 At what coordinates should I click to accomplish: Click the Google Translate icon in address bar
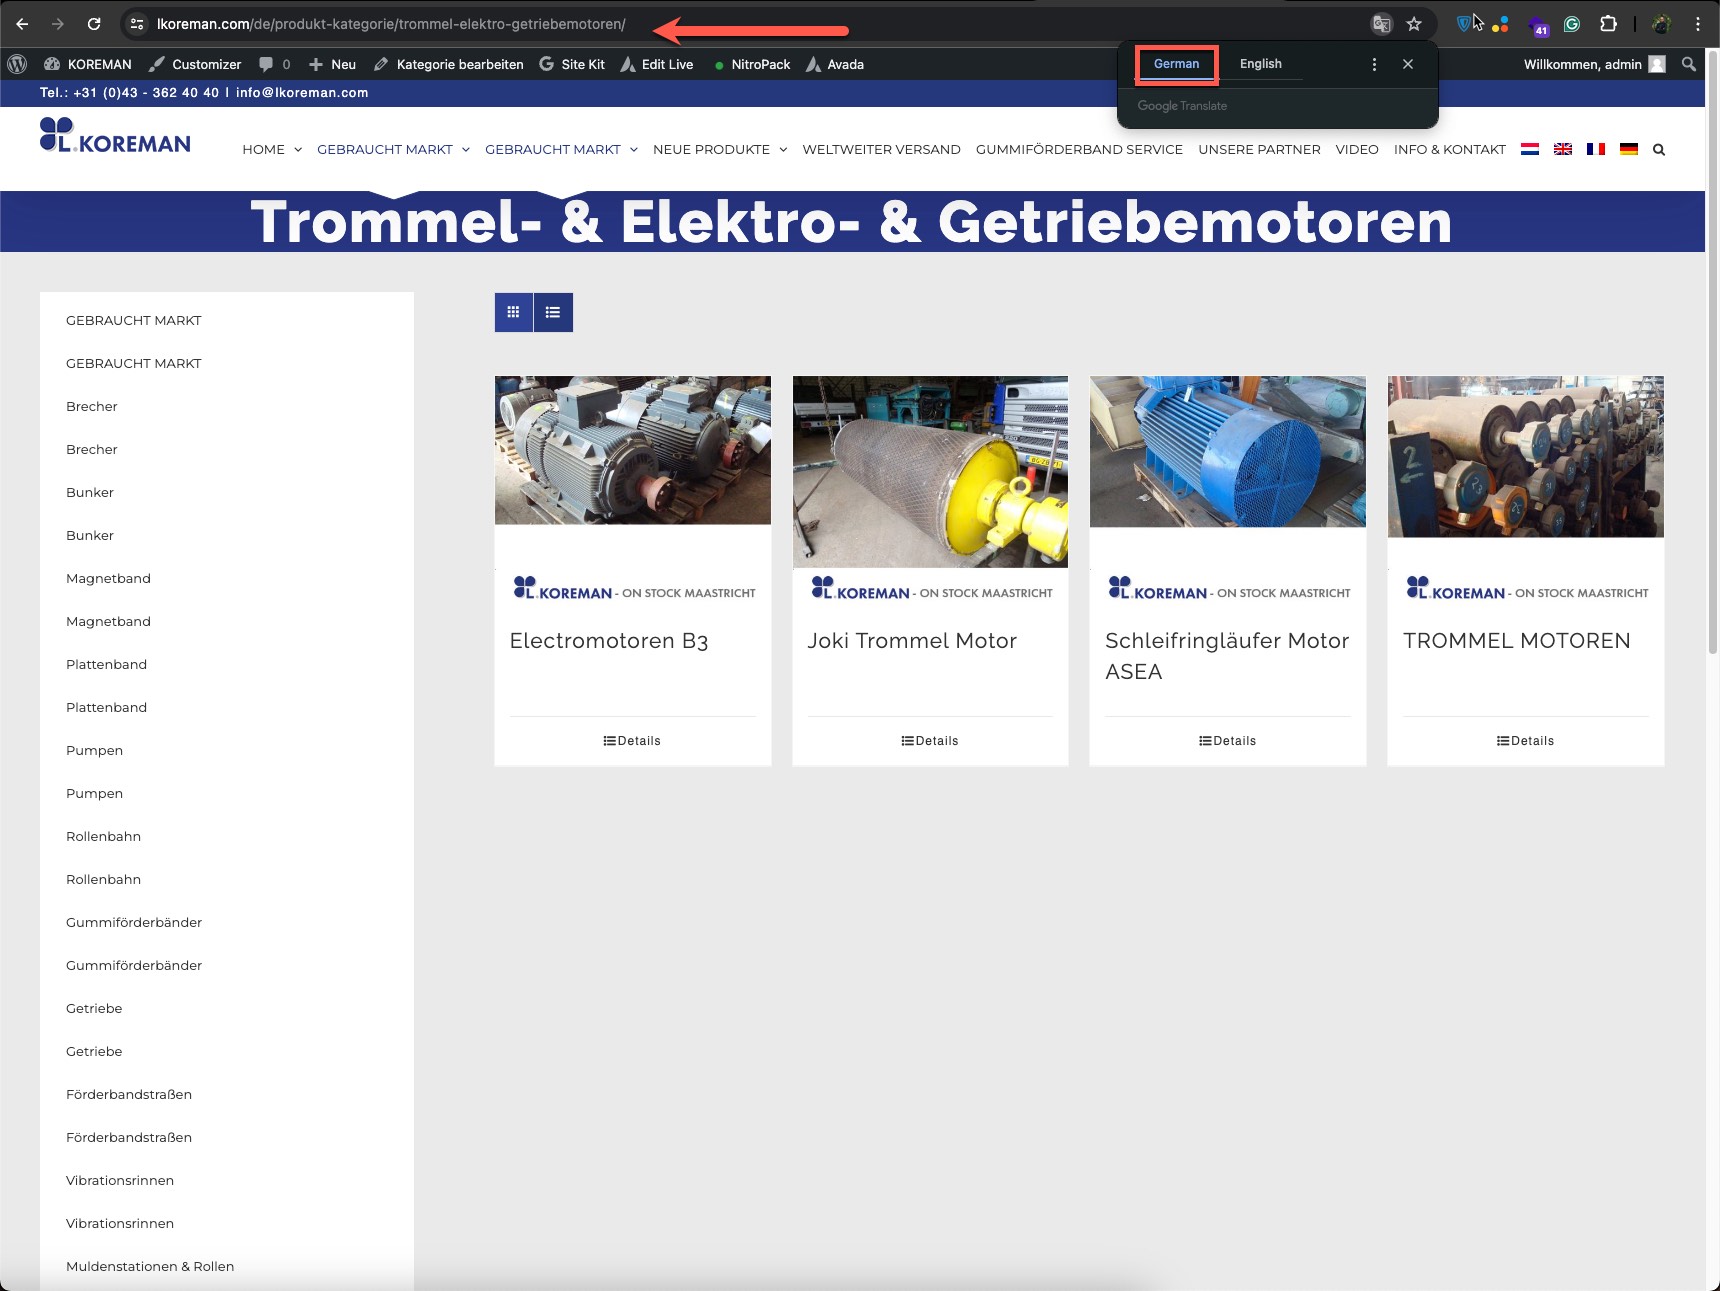[1381, 24]
